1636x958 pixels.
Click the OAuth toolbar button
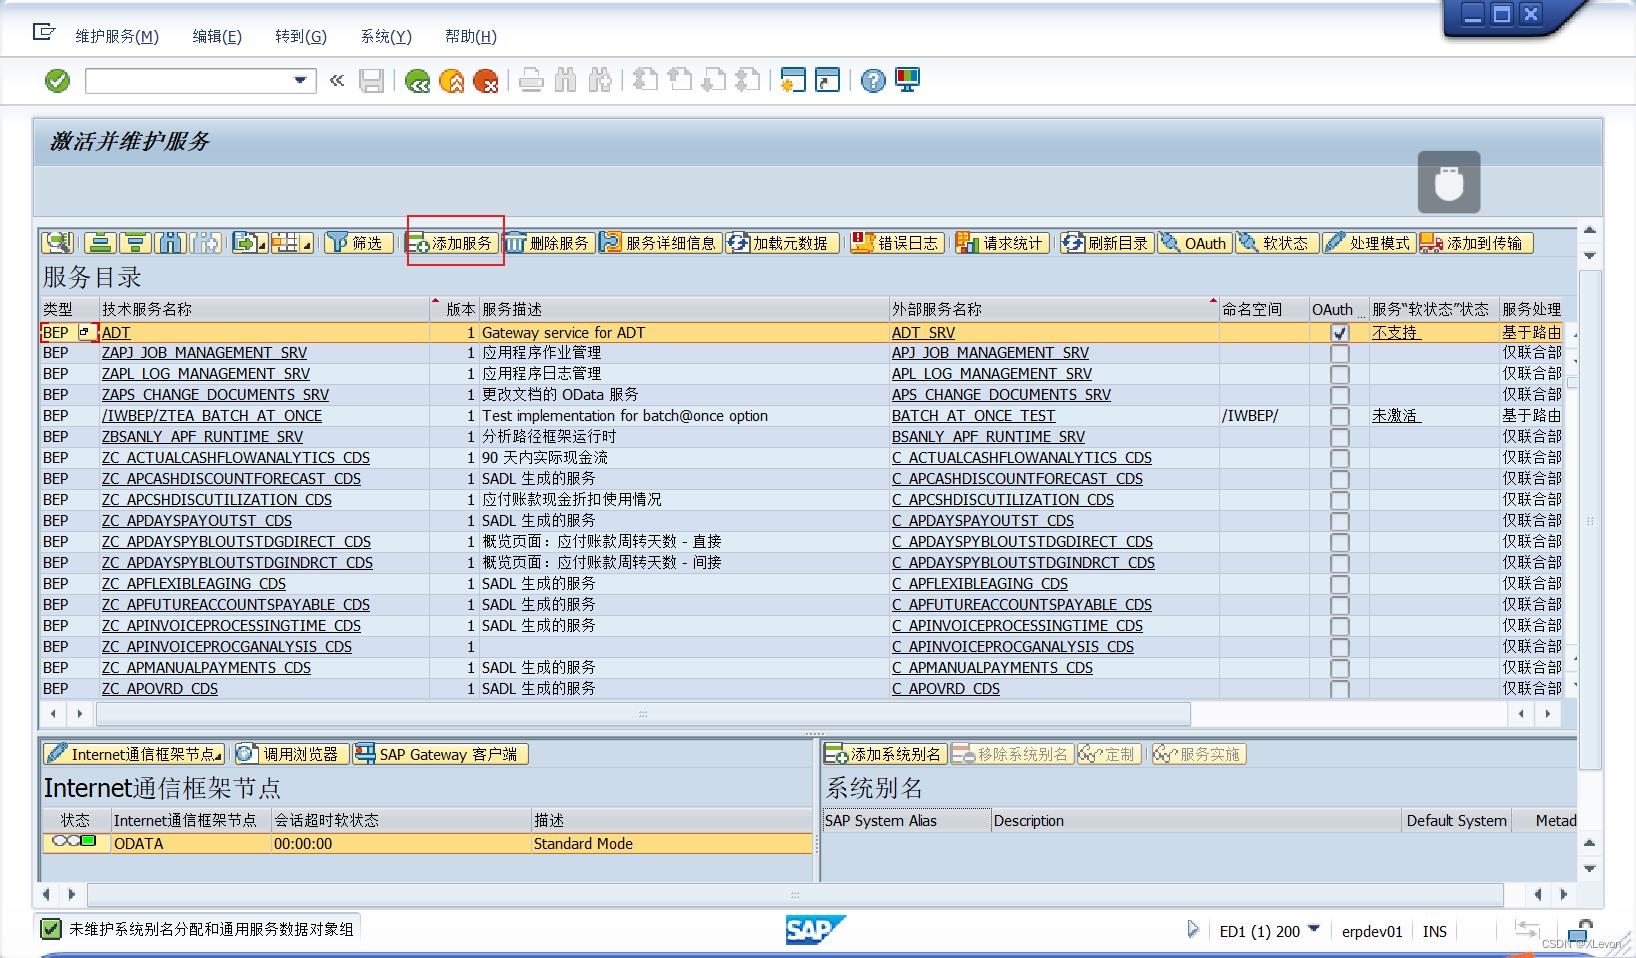coord(1194,242)
